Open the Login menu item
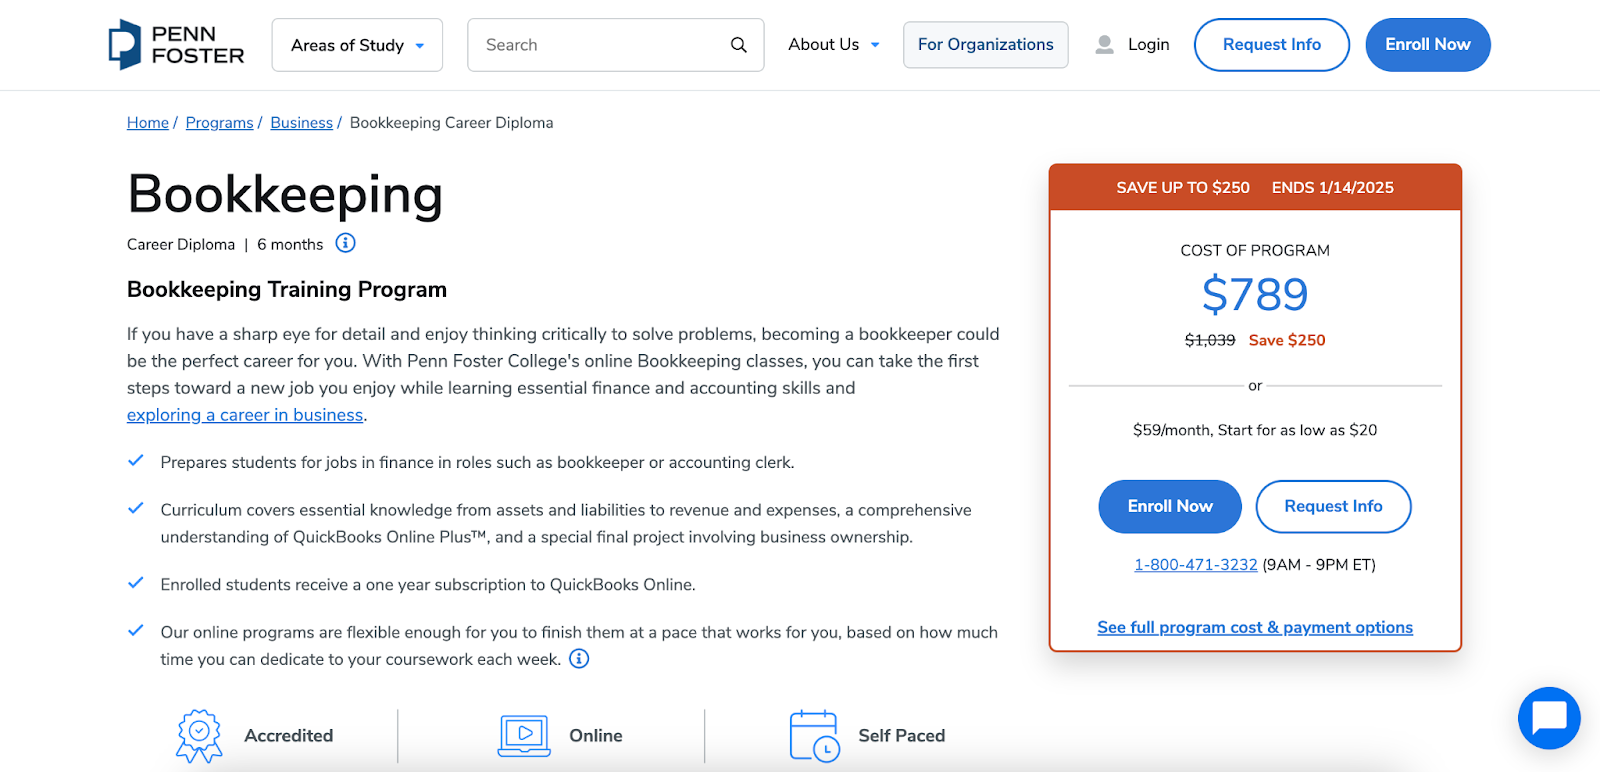1600x772 pixels. (1148, 44)
